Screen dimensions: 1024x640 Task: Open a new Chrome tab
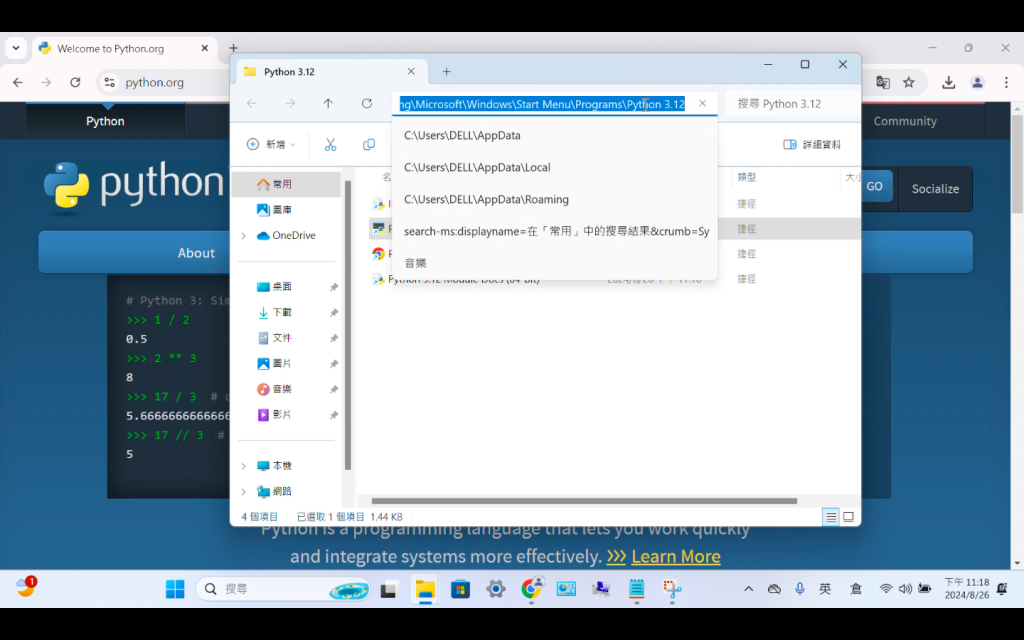click(233, 48)
